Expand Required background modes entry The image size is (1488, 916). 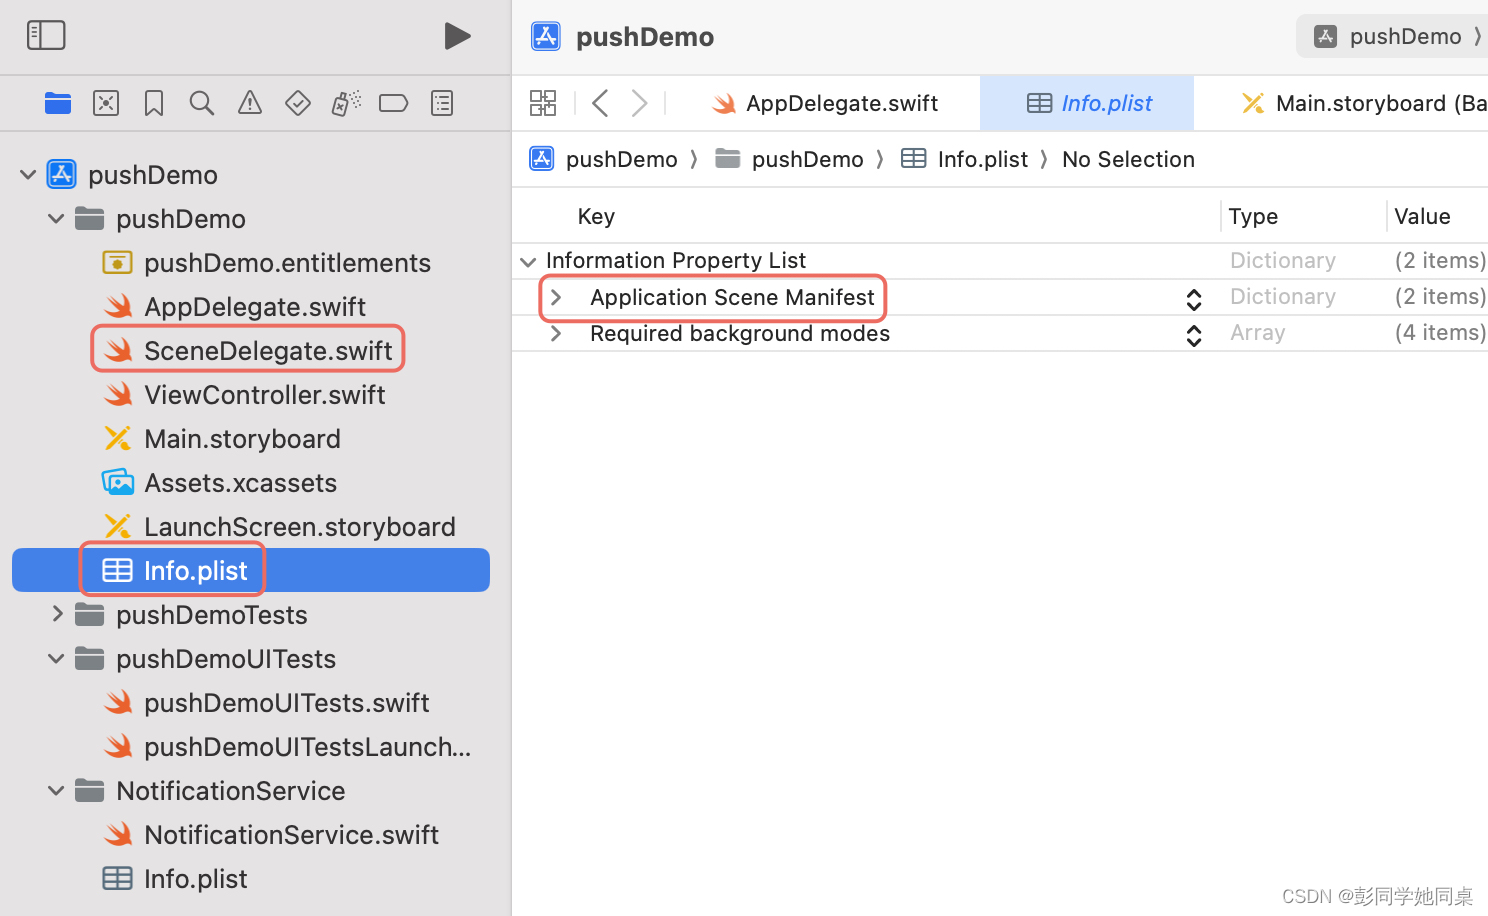556,333
